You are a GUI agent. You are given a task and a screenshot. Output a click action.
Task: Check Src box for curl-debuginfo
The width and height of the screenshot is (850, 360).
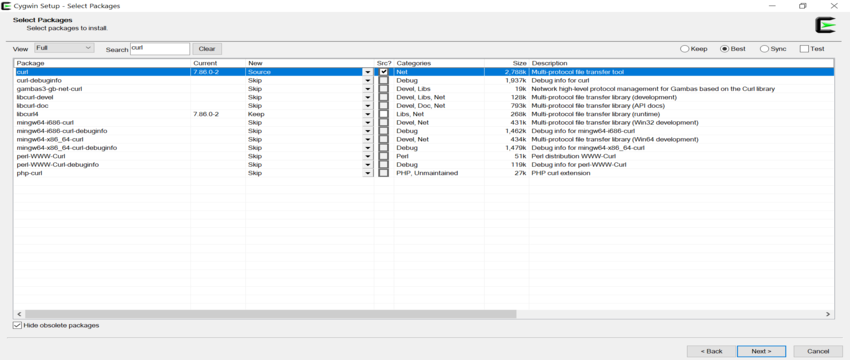tap(384, 80)
